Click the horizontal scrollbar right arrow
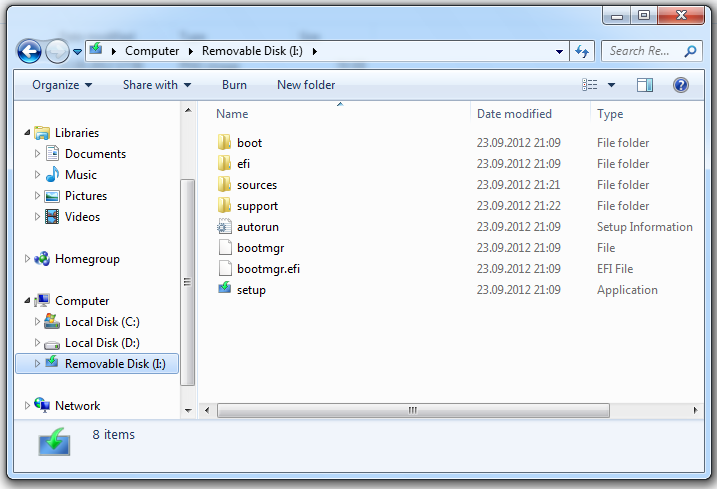 click(x=695, y=410)
